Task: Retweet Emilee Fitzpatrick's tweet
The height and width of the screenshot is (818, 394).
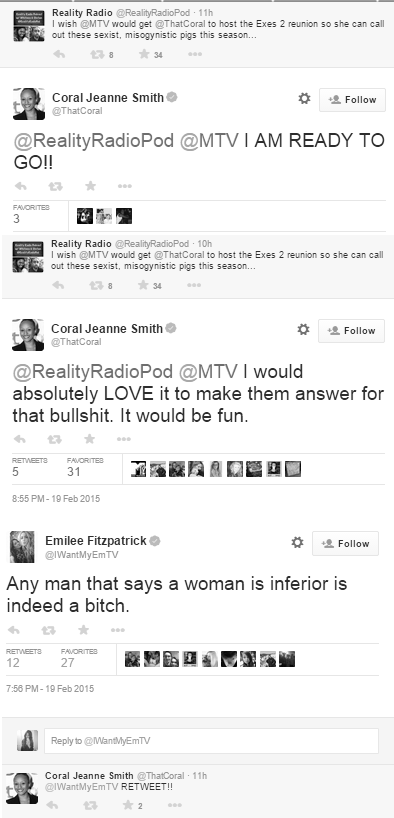Action: (49, 630)
